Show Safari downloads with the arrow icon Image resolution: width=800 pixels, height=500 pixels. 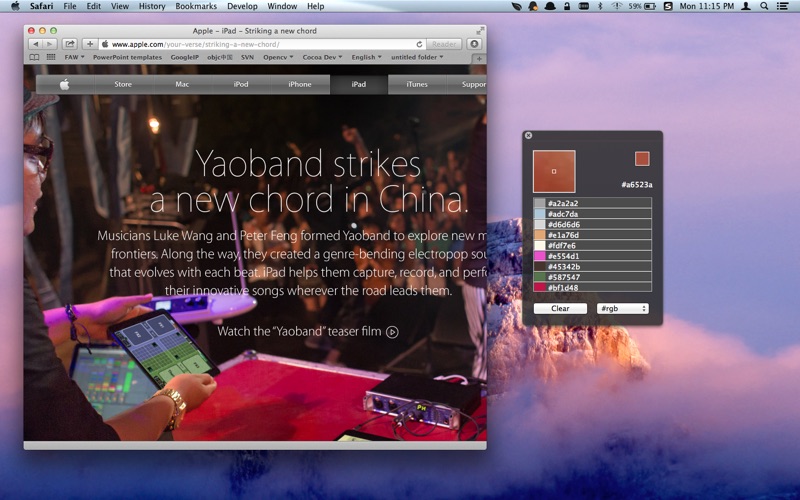[x=474, y=44]
